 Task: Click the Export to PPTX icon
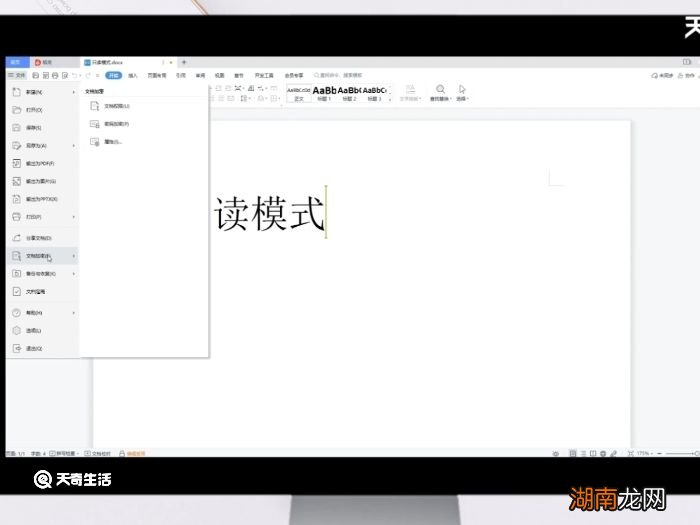click(x=17, y=199)
